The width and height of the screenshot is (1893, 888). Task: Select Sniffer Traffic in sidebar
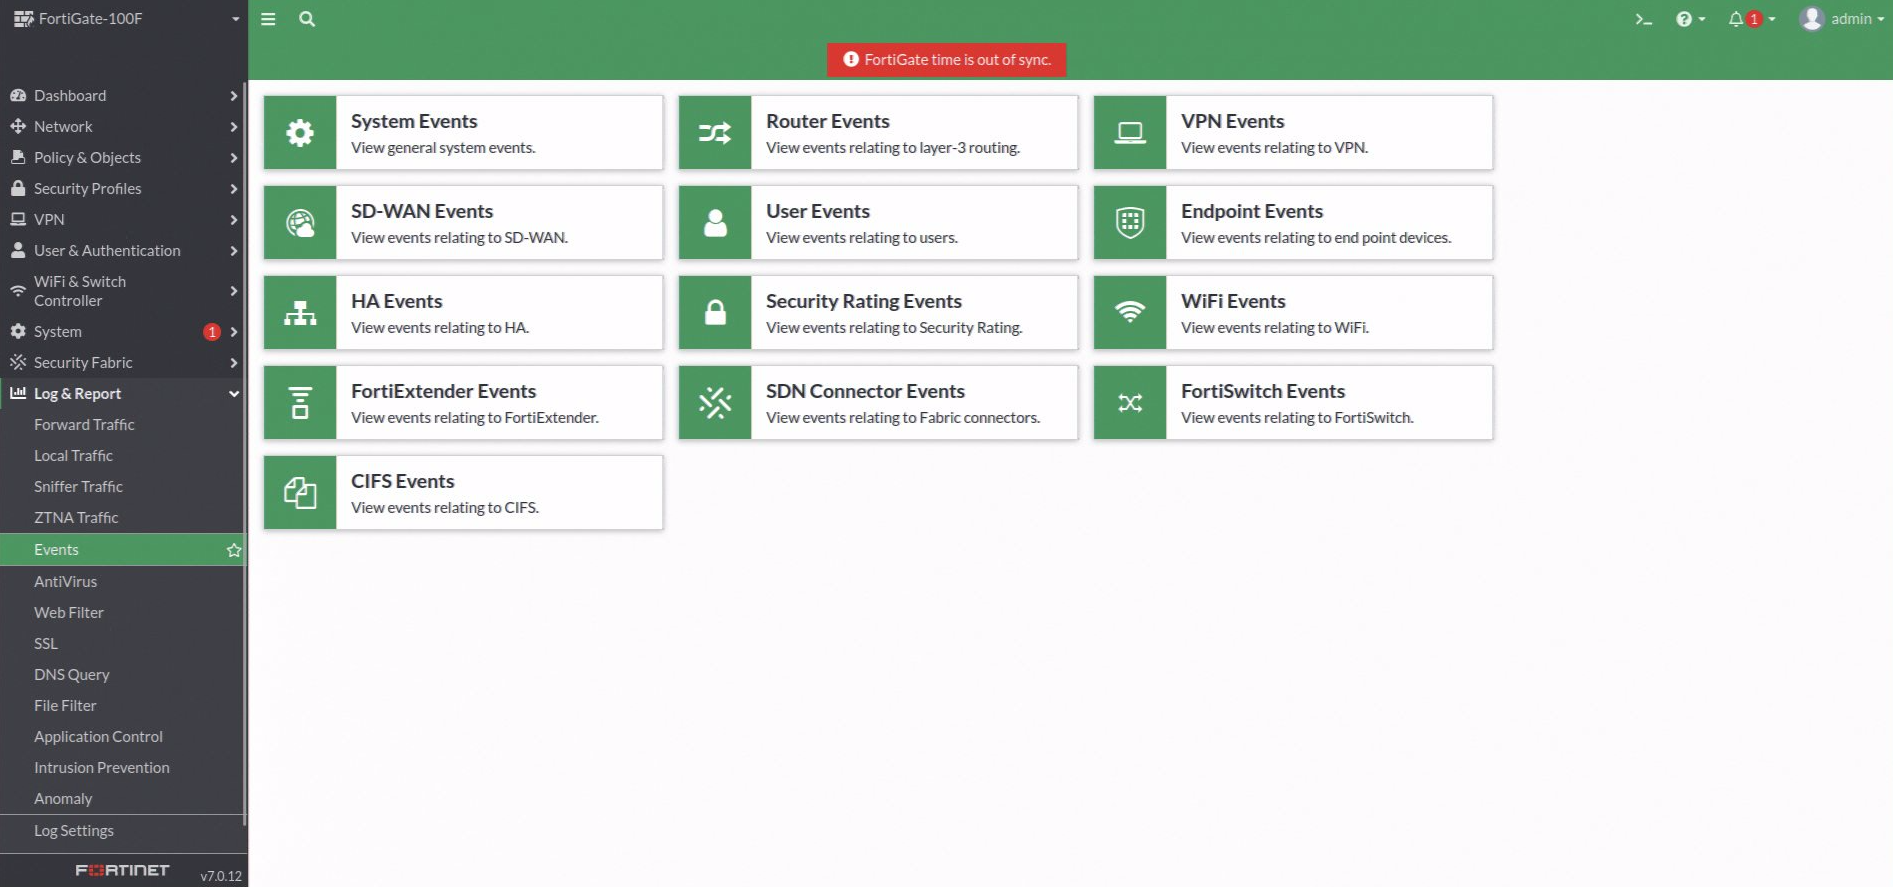pyautogui.click(x=78, y=487)
